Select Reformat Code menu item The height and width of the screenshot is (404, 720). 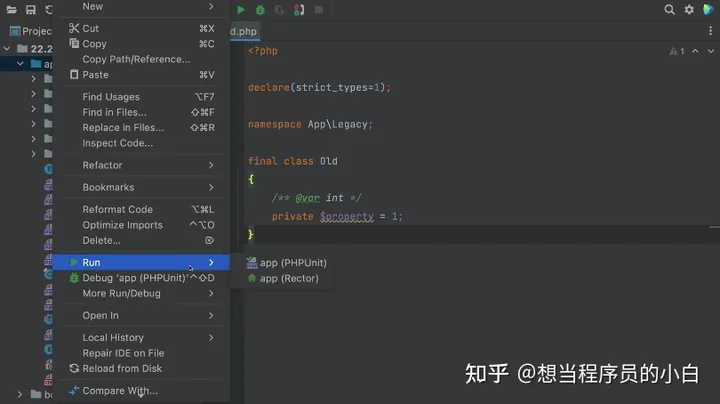(141, 209)
